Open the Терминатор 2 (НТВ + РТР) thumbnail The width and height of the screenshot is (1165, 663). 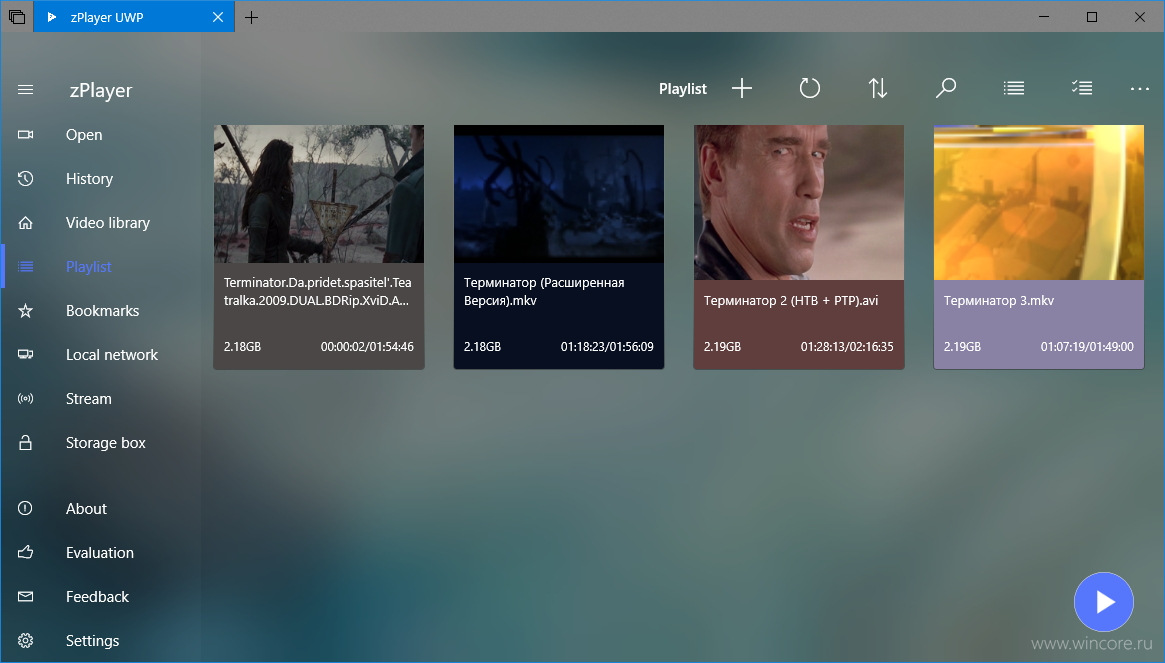point(799,202)
